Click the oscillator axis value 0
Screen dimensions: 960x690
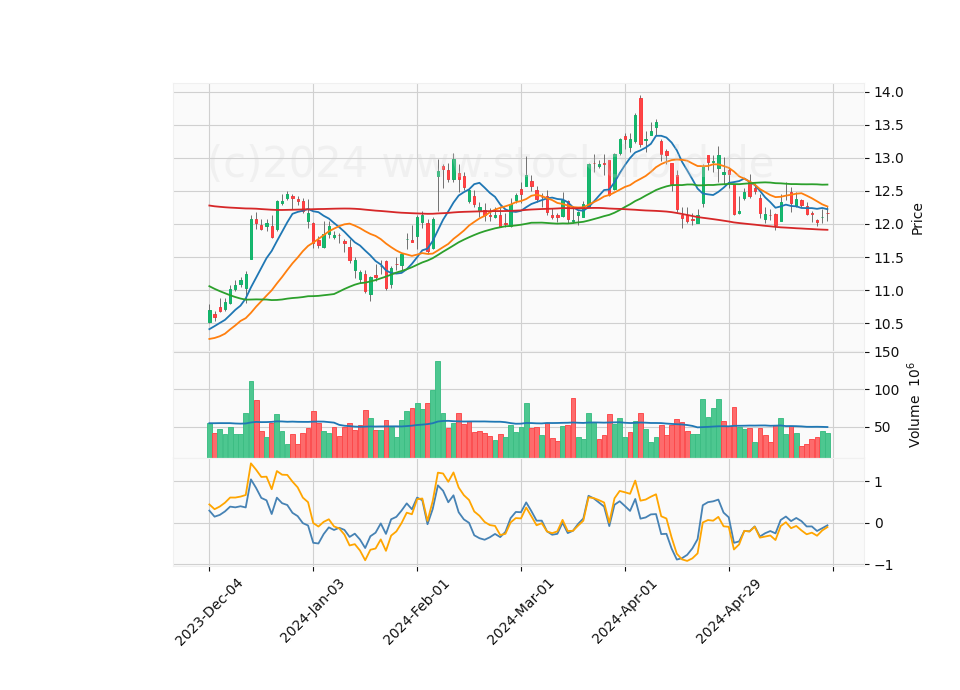pos(879,523)
